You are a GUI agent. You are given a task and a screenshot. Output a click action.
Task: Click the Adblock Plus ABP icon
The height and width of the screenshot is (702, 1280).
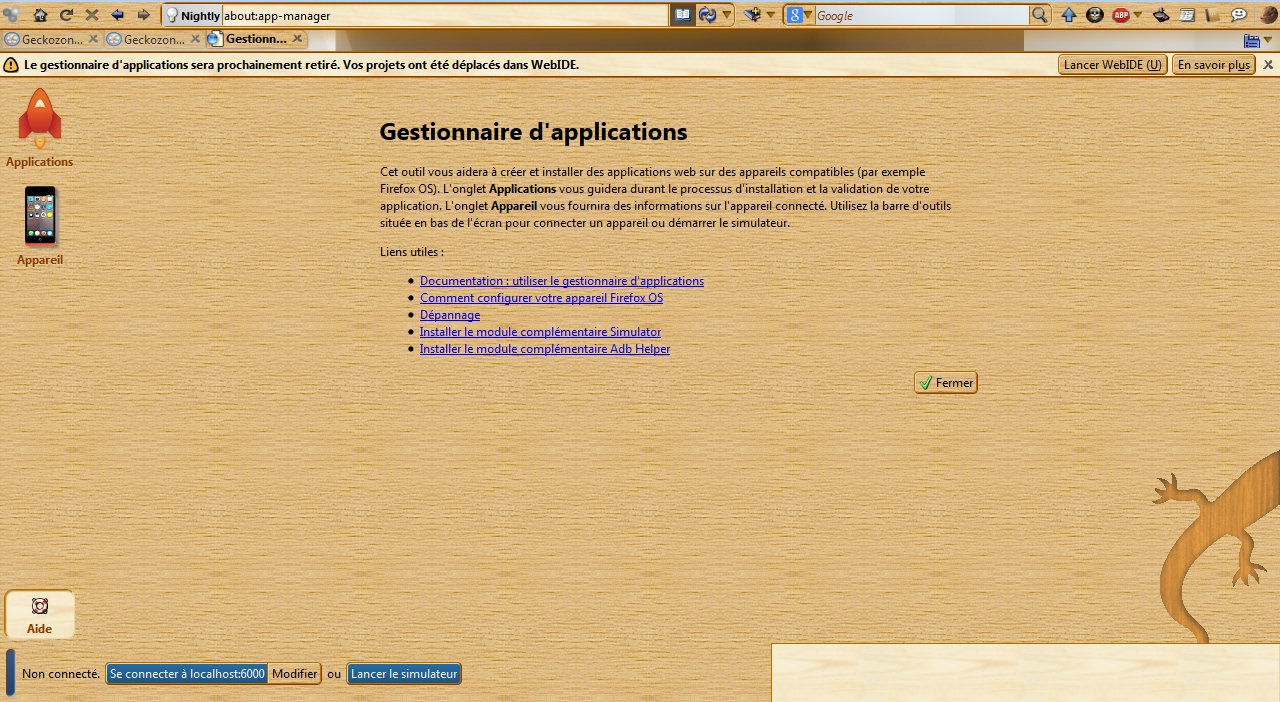pyautogui.click(x=1122, y=14)
